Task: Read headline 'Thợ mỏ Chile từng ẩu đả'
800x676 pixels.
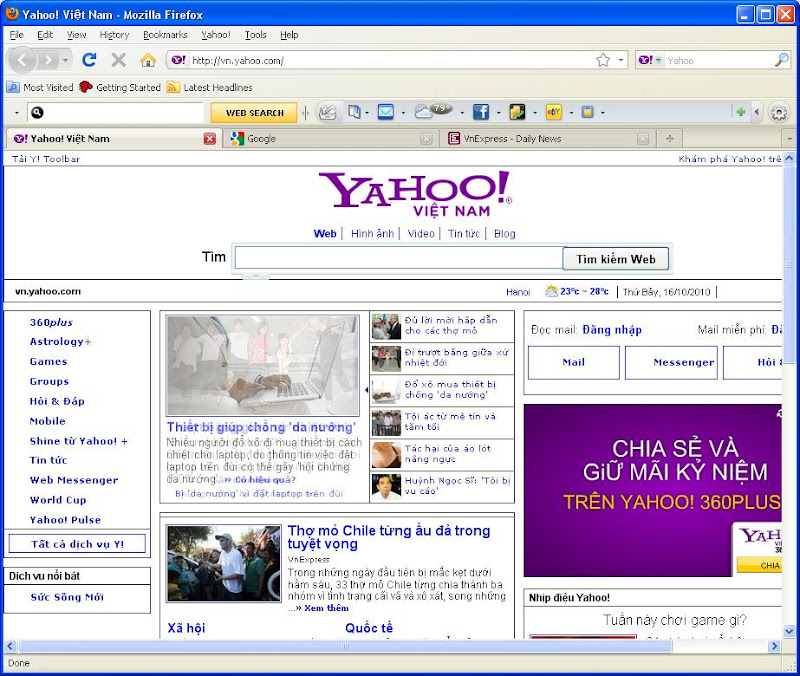Action: pos(389,537)
